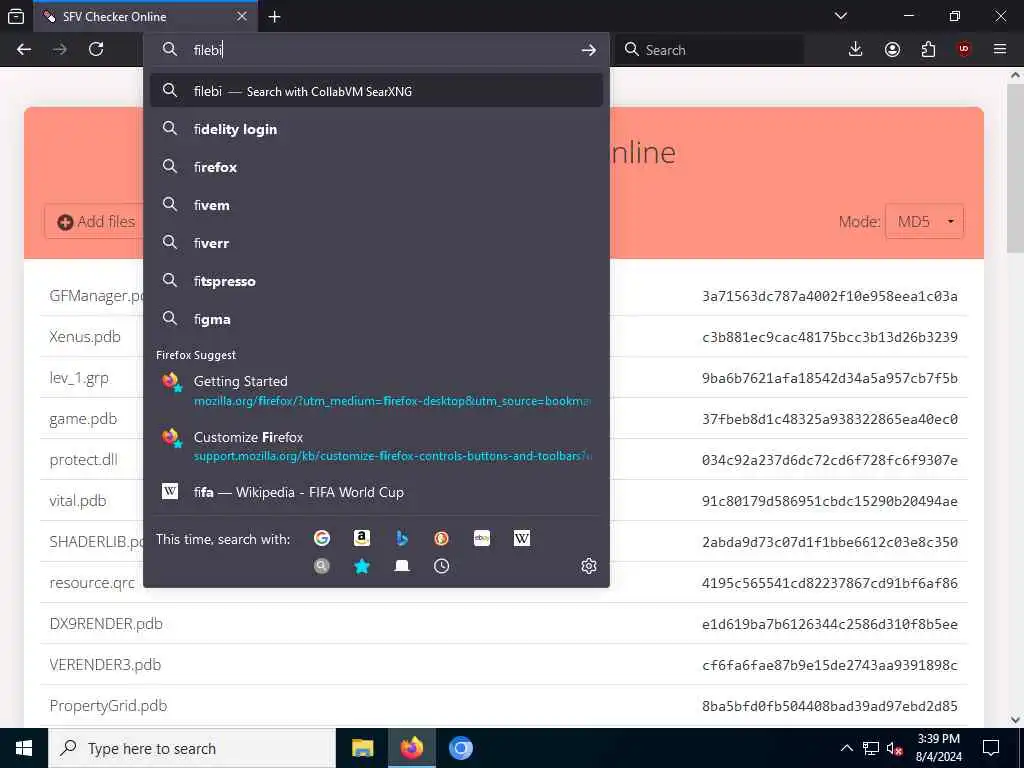
Task: Select the lev_1.grp file name
Action: point(79,378)
